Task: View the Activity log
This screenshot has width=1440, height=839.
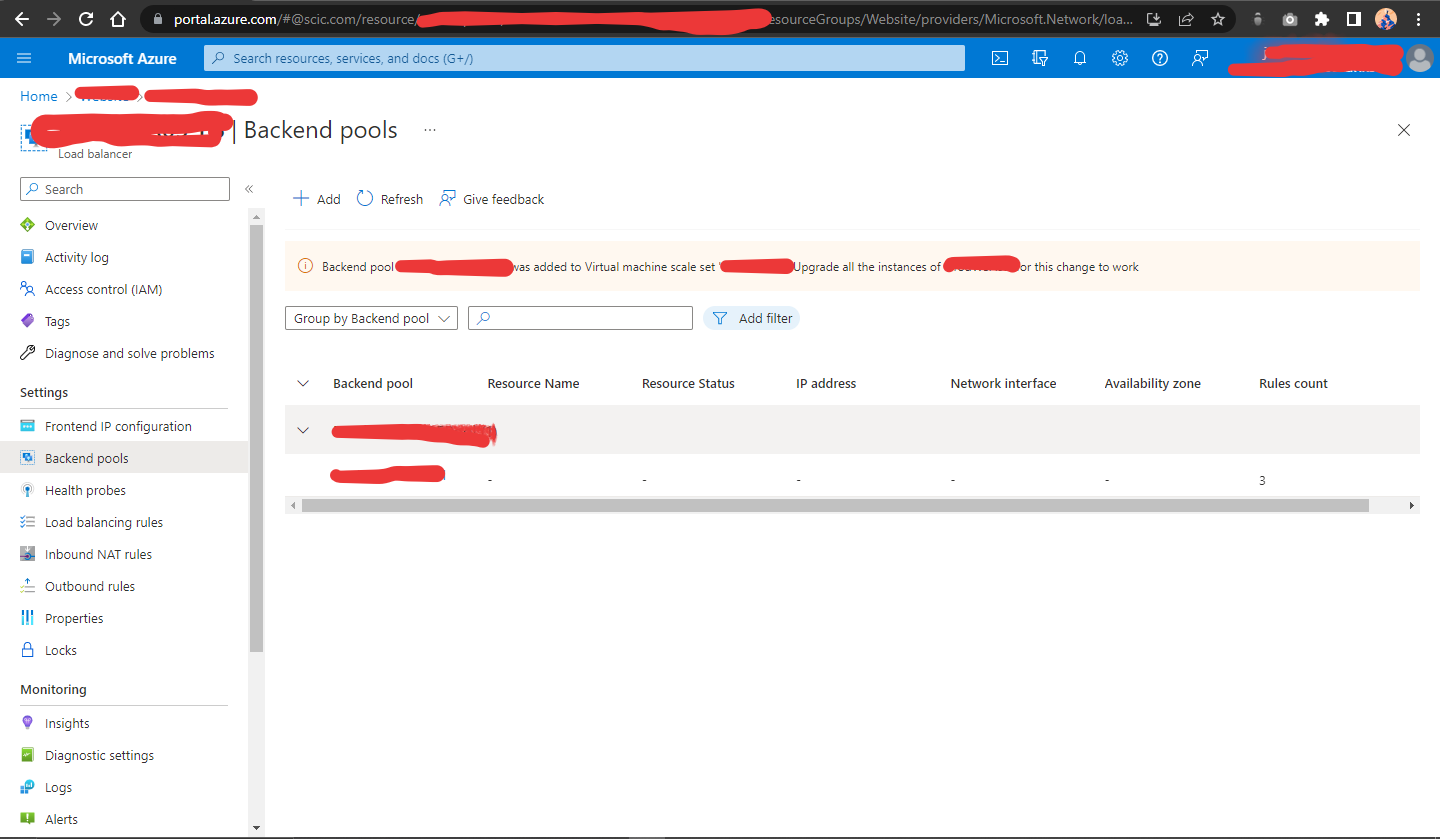Action: (x=77, y=256)
